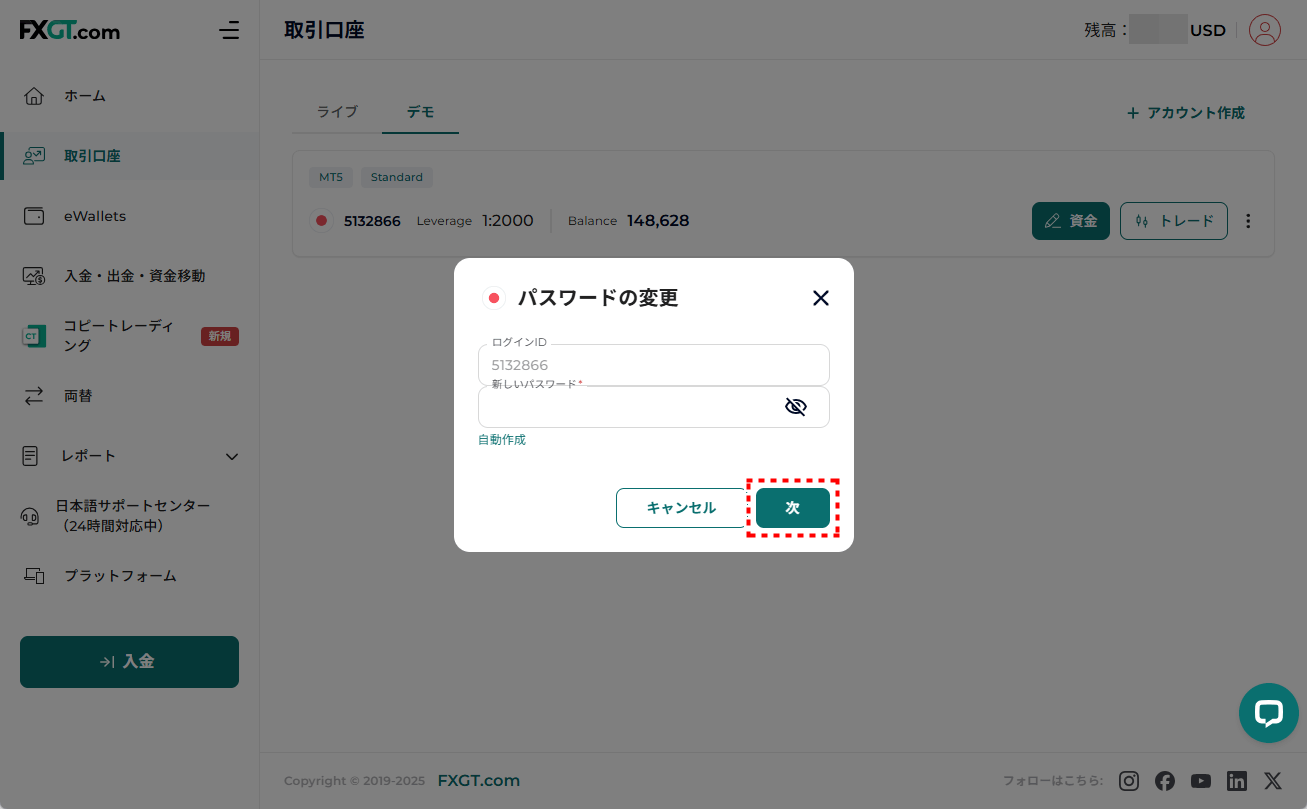Viewport: 1307px width, 809px height.
Task: Open Facebook icon in footer
Action: pyautogui.click(x=1165, y=781)
